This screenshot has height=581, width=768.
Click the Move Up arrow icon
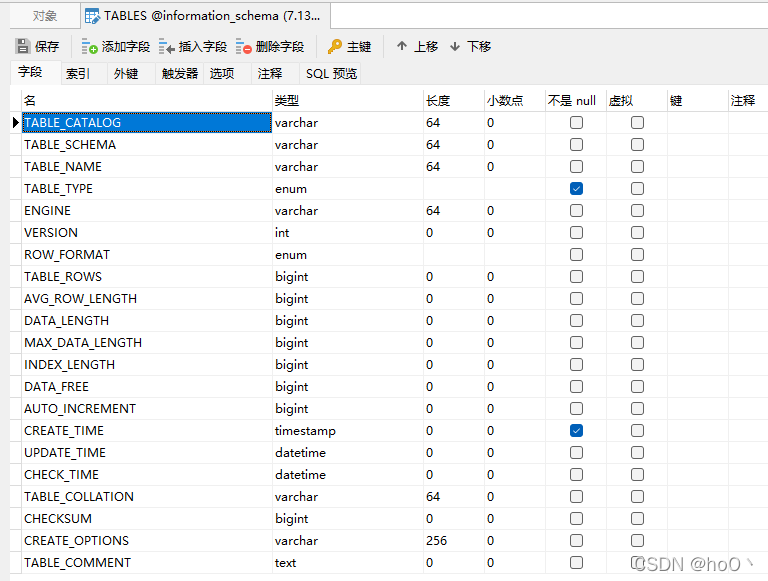pyautogui.click(x=402, y=46)
